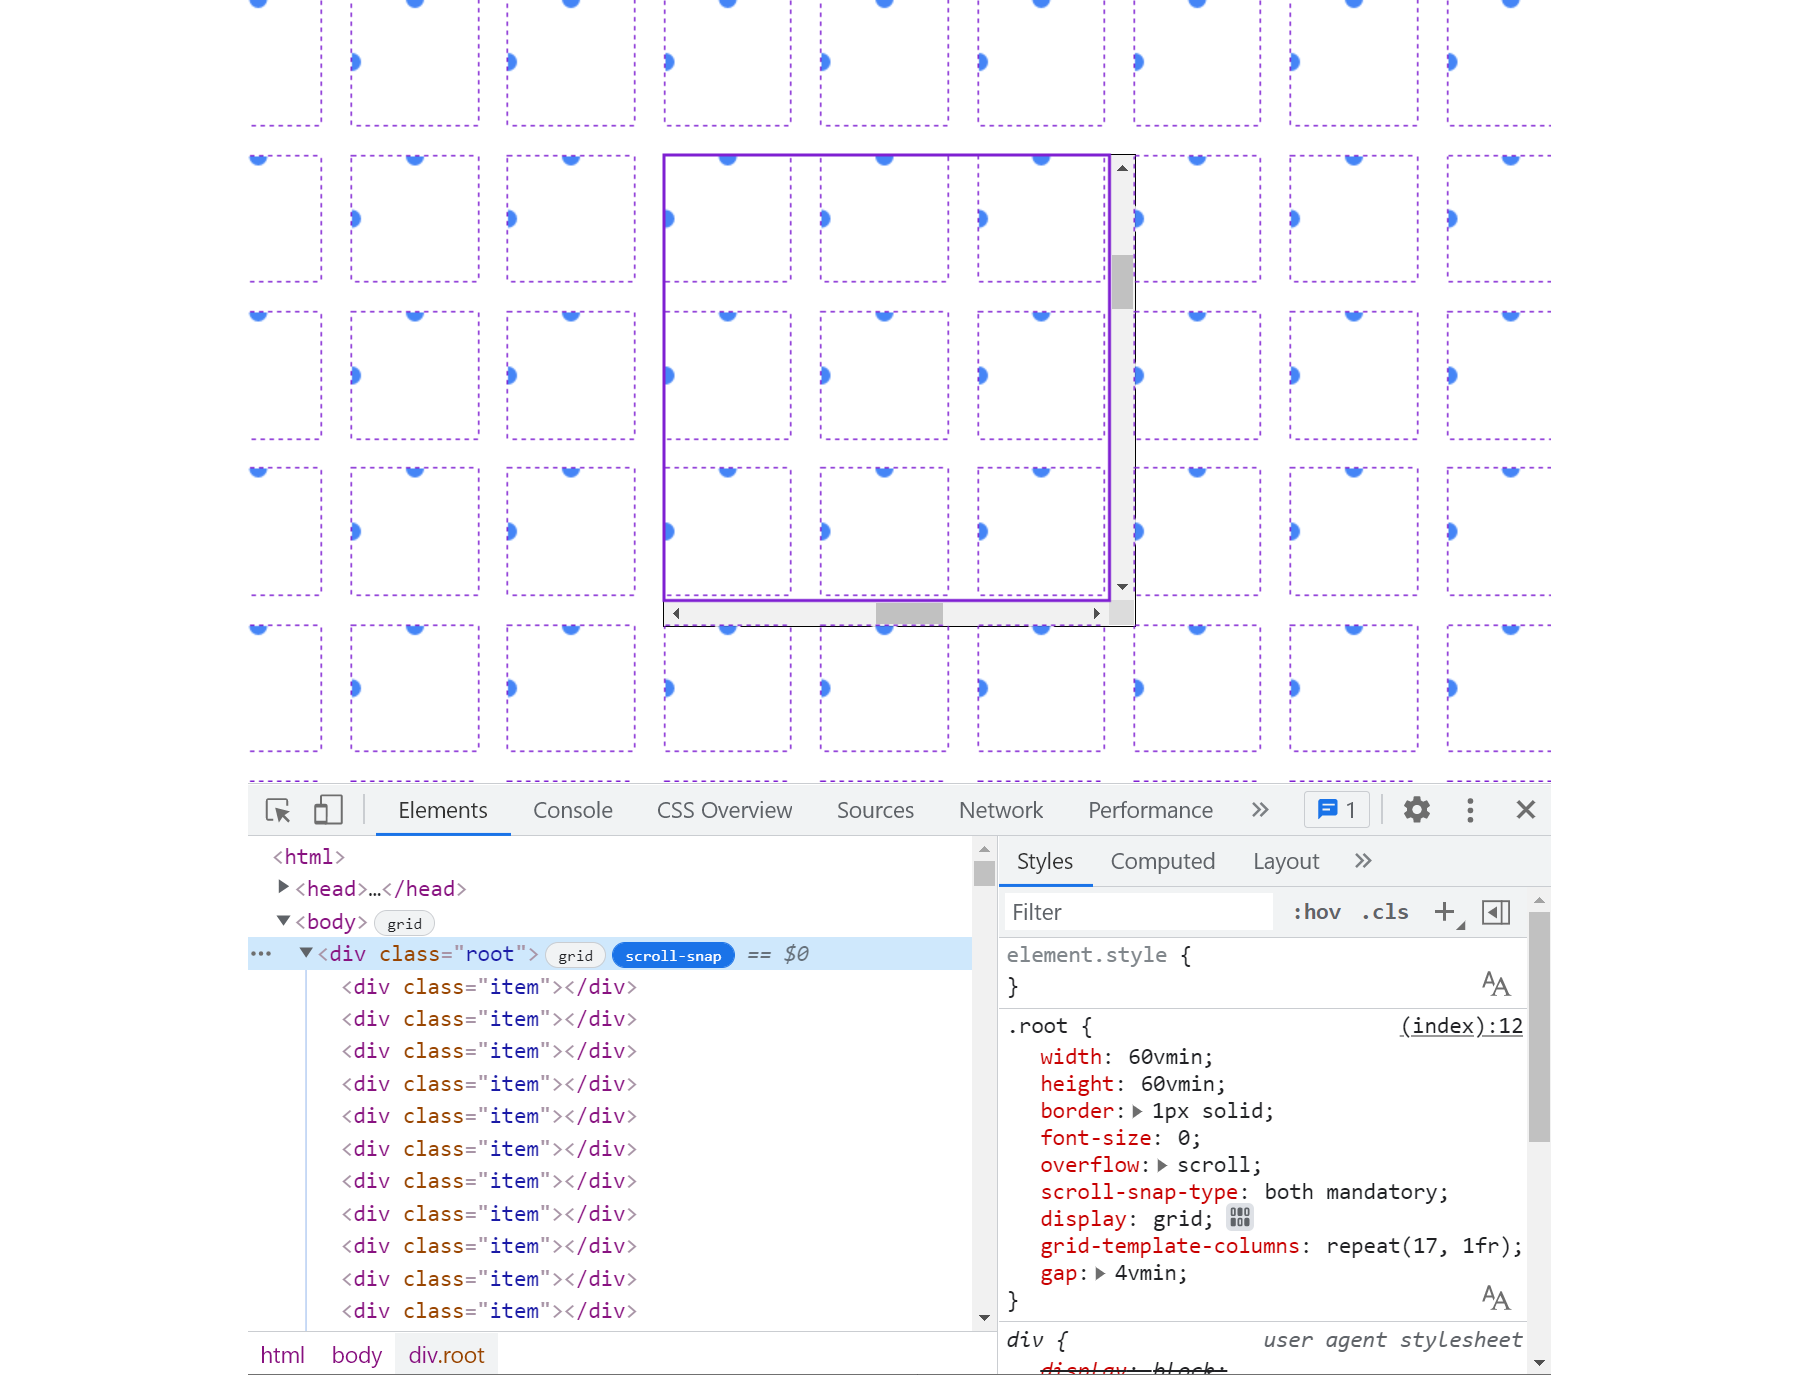Toggle the device toolbar icon
Image resolution: width=1800 pixels, height=1385 pixels.
click(327, 810)
